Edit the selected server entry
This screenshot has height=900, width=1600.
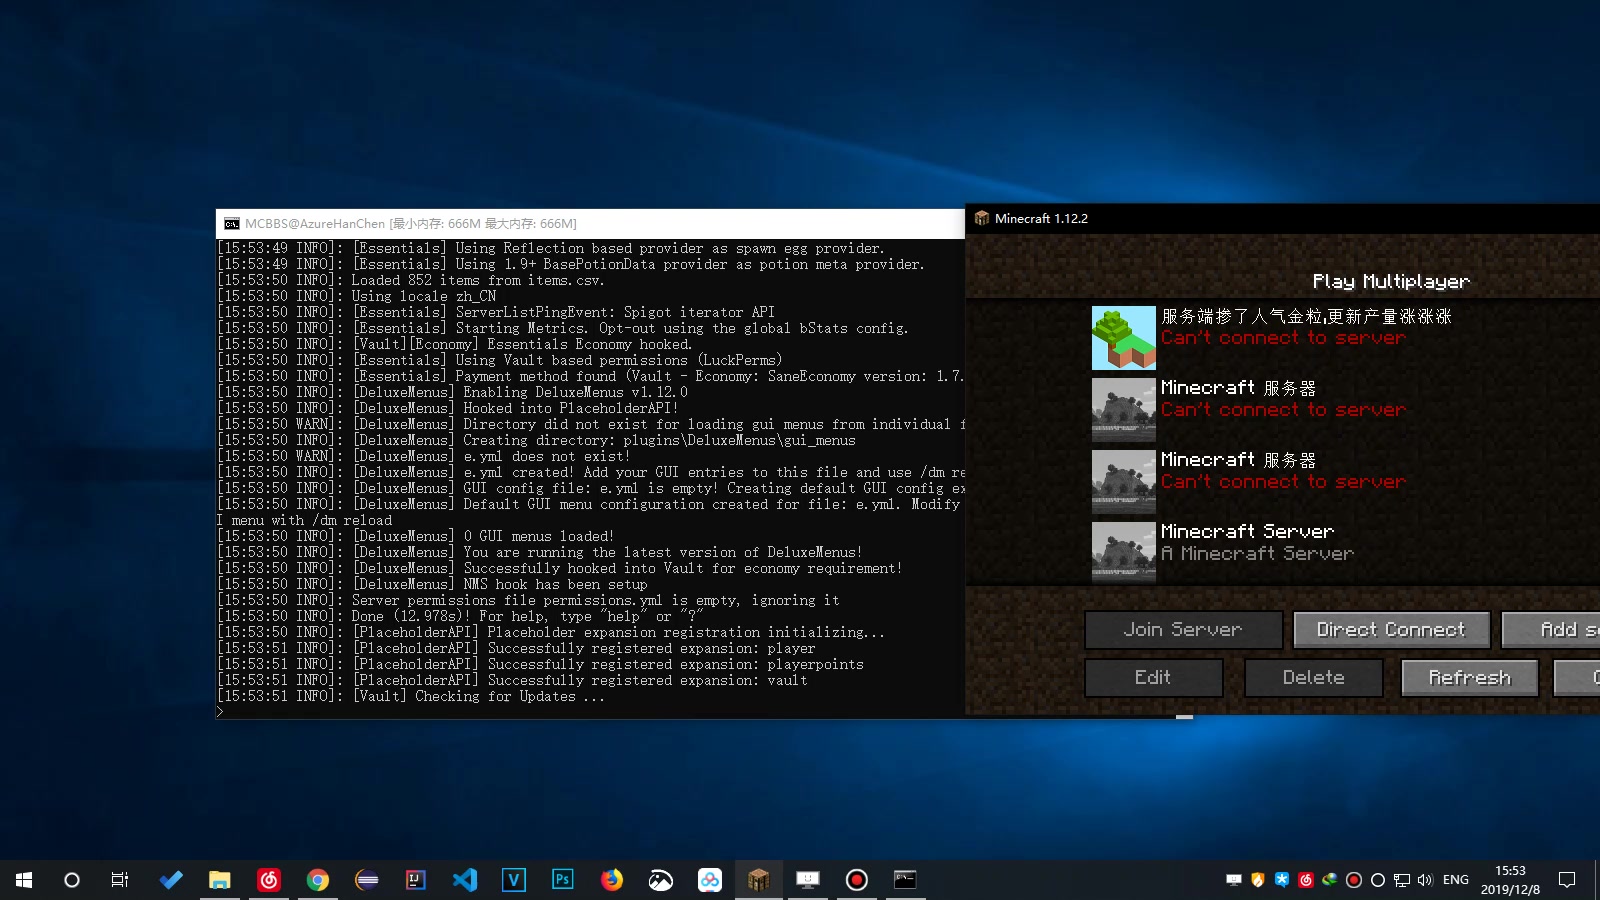click(x=1153, y=678)
